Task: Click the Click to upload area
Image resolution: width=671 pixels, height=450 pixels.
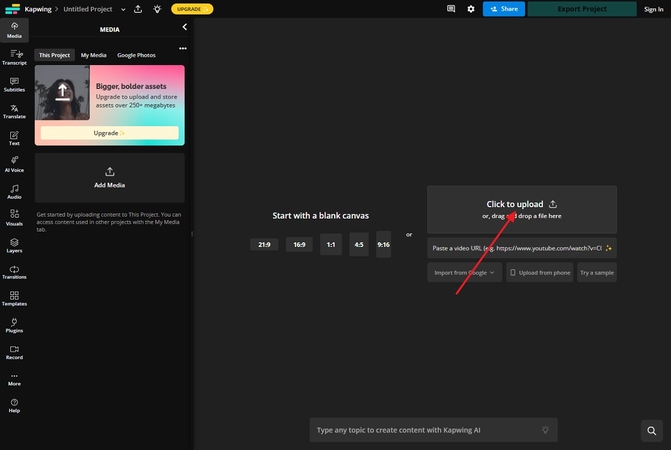Action: tap(522, 210)
